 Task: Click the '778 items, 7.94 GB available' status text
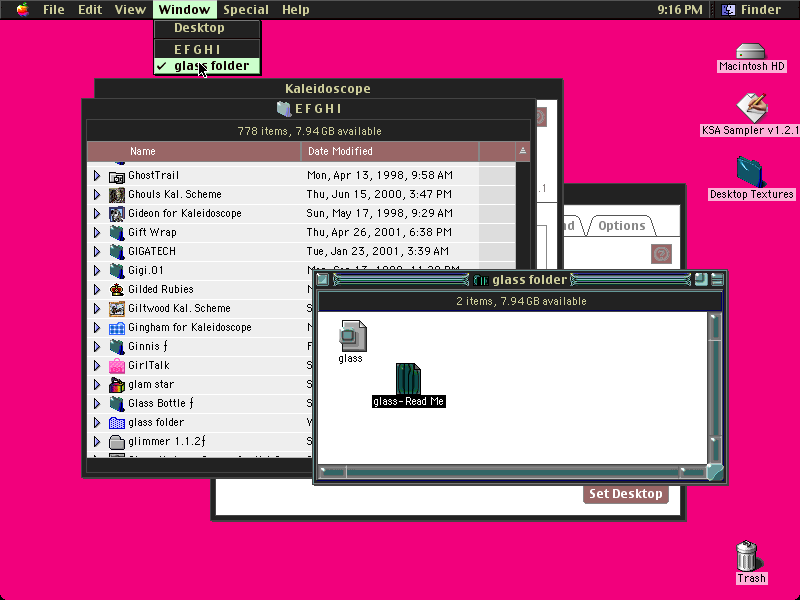pyautogui.click(x=309, y=132)
